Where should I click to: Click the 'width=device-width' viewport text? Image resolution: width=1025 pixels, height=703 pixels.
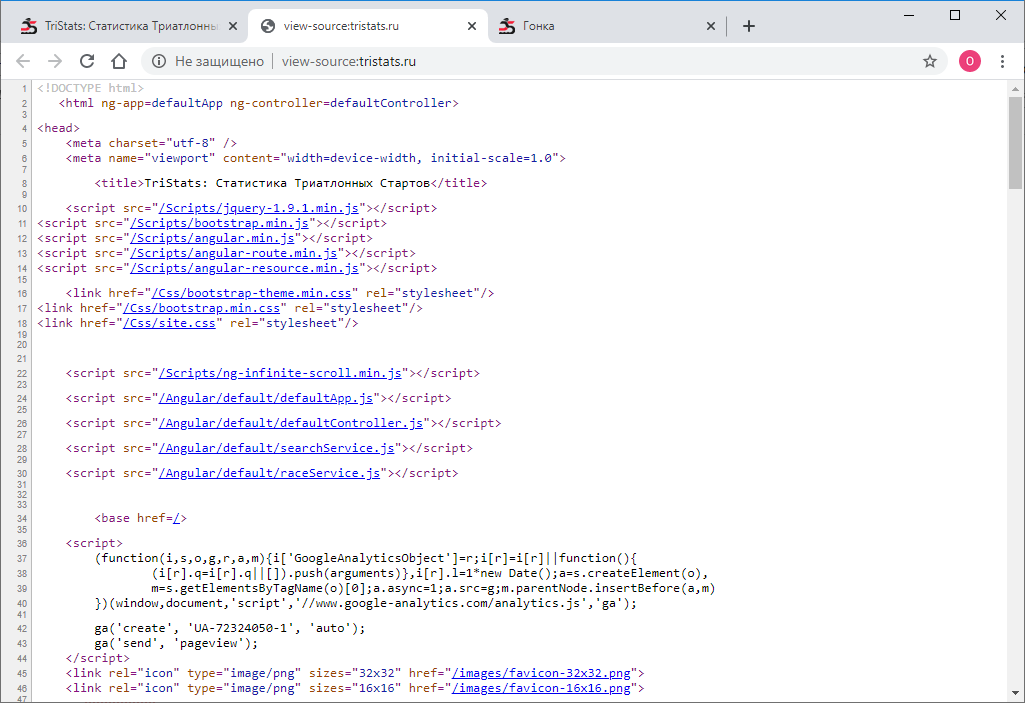point(352,158)
